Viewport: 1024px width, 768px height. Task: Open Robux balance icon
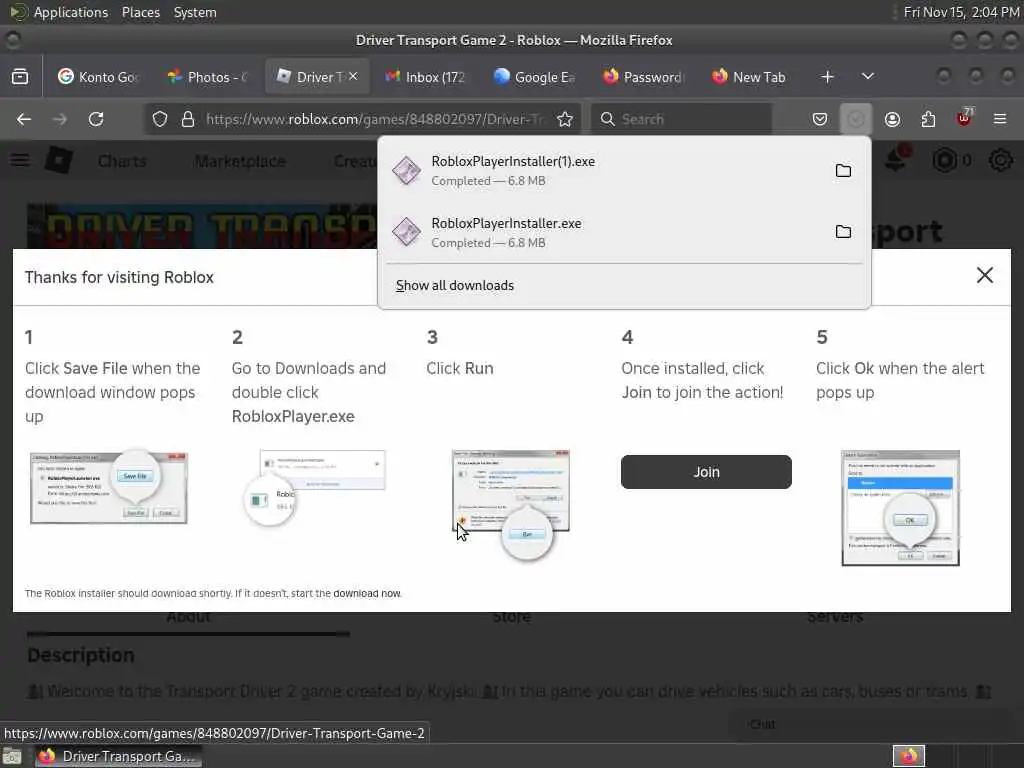(944, 160)
